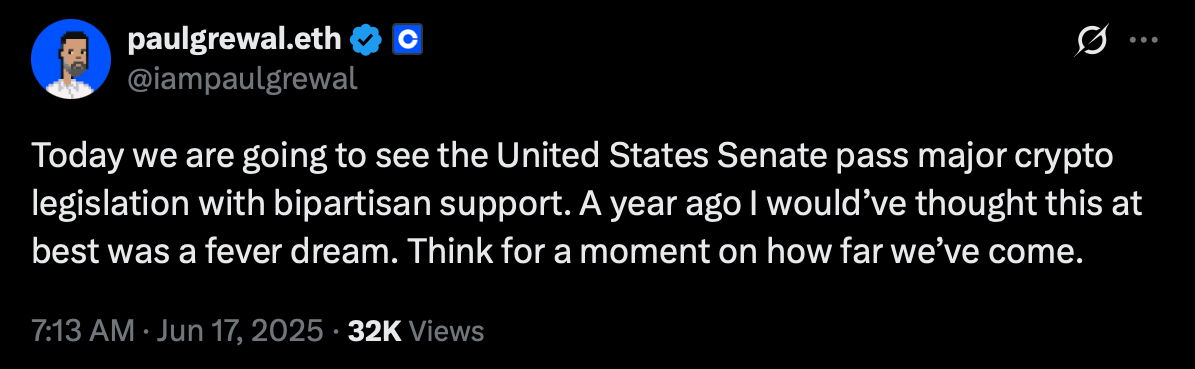The image size is (1195, 369).
Task: Click the Coinbase affiliation badge
Action: pyautogui.click(x=408, y=40)
